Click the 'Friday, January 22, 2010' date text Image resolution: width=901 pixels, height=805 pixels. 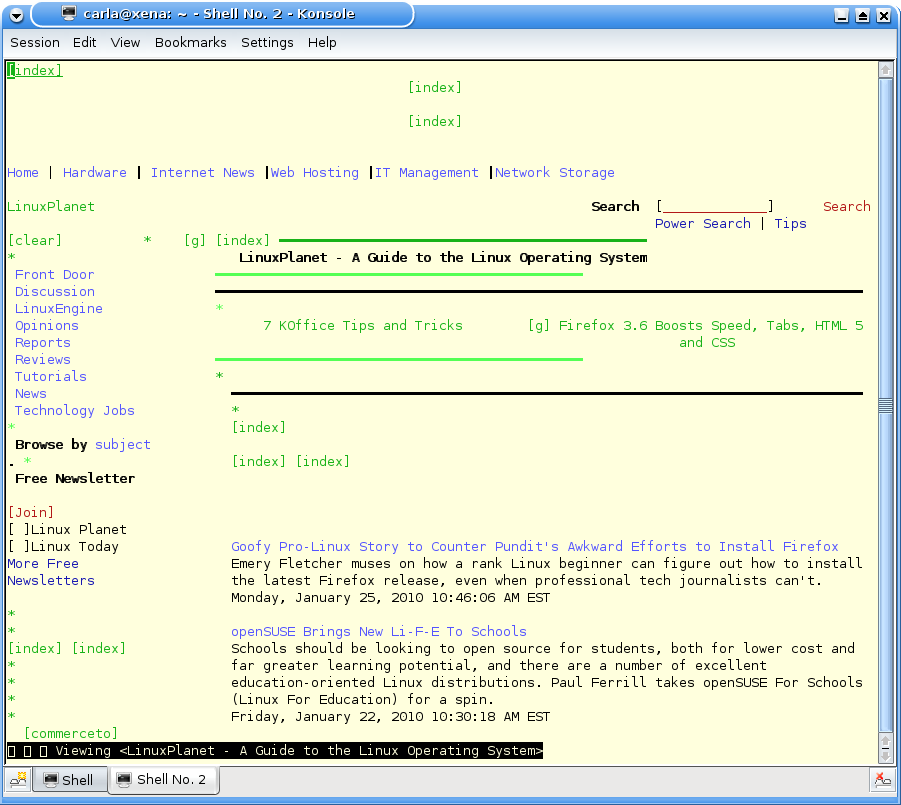pyautogui.click(x=391, y=717)
